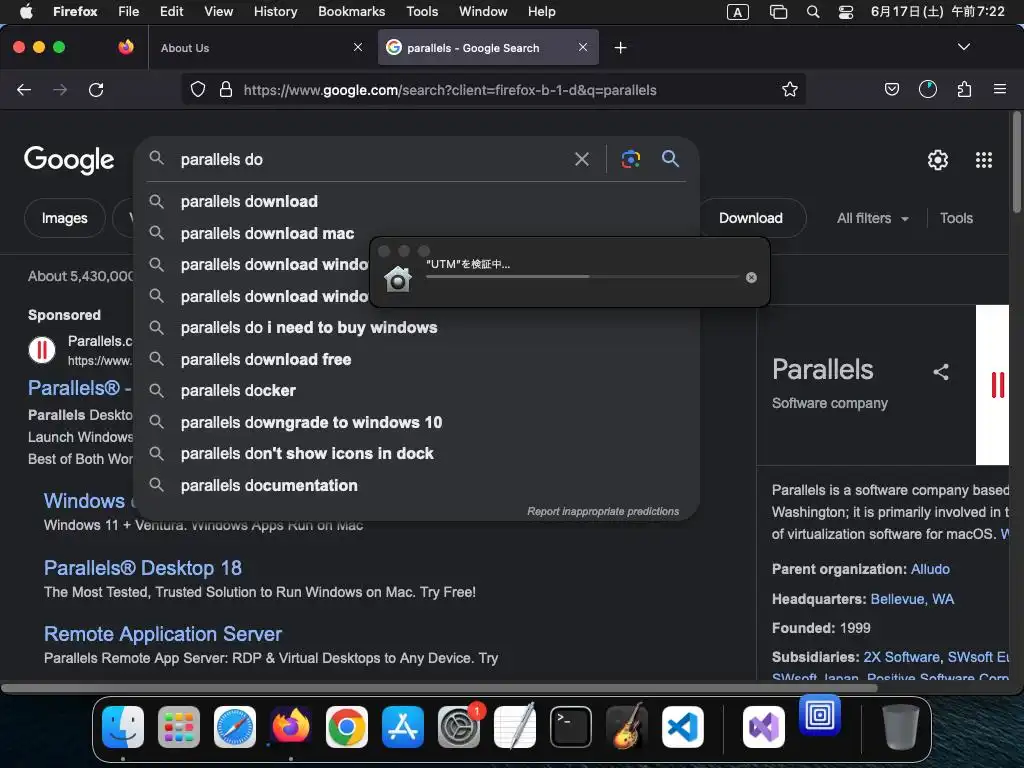Screen dimensions: 1024x768
Task: Go back to the previous page
Action: (x=24, y=89)
